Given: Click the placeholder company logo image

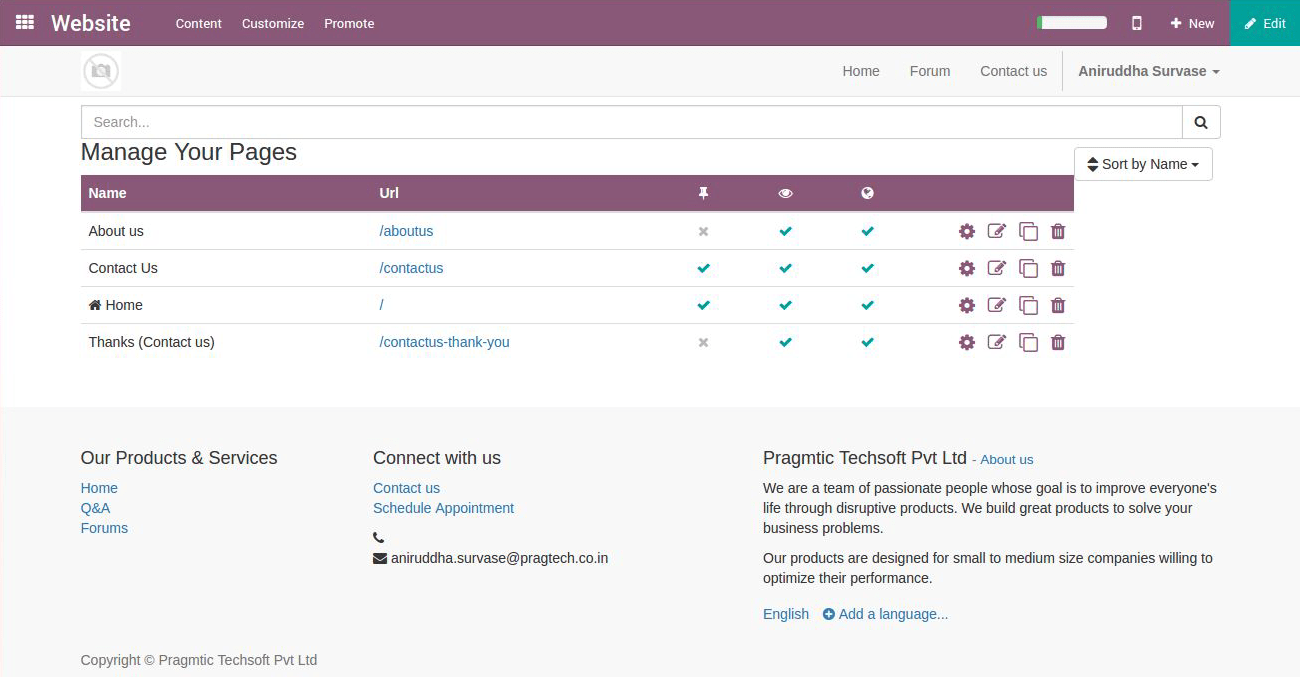Looking at the screenshot, I should (x=101, y=72).
